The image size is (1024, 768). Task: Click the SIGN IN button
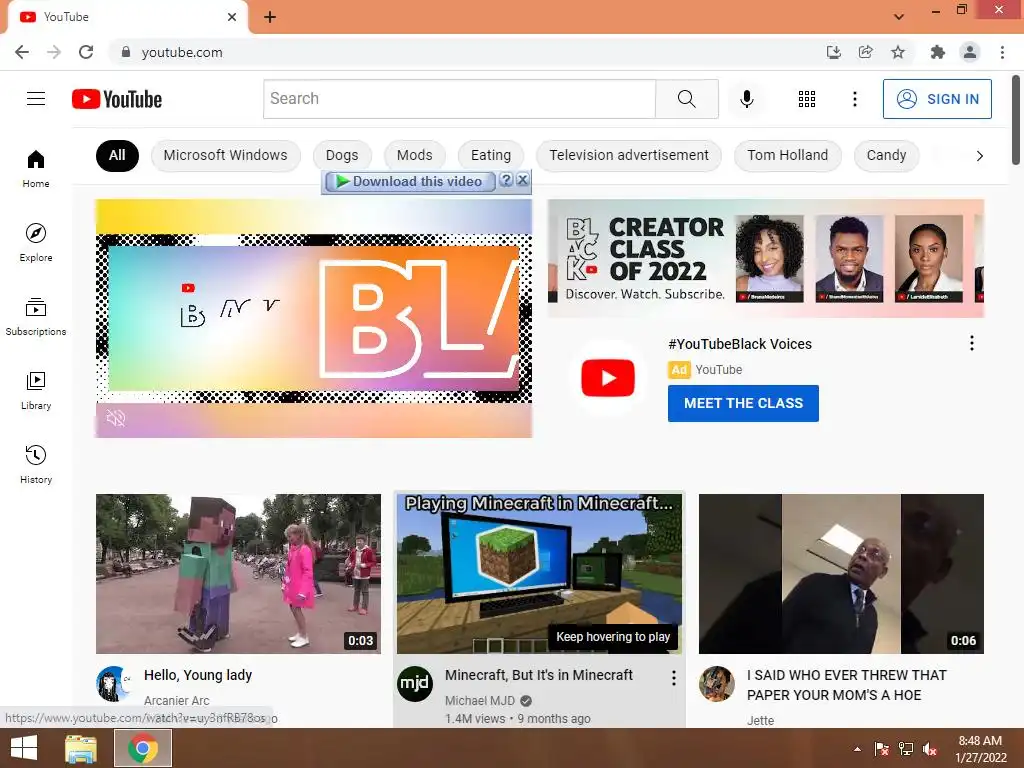(937, 99)
